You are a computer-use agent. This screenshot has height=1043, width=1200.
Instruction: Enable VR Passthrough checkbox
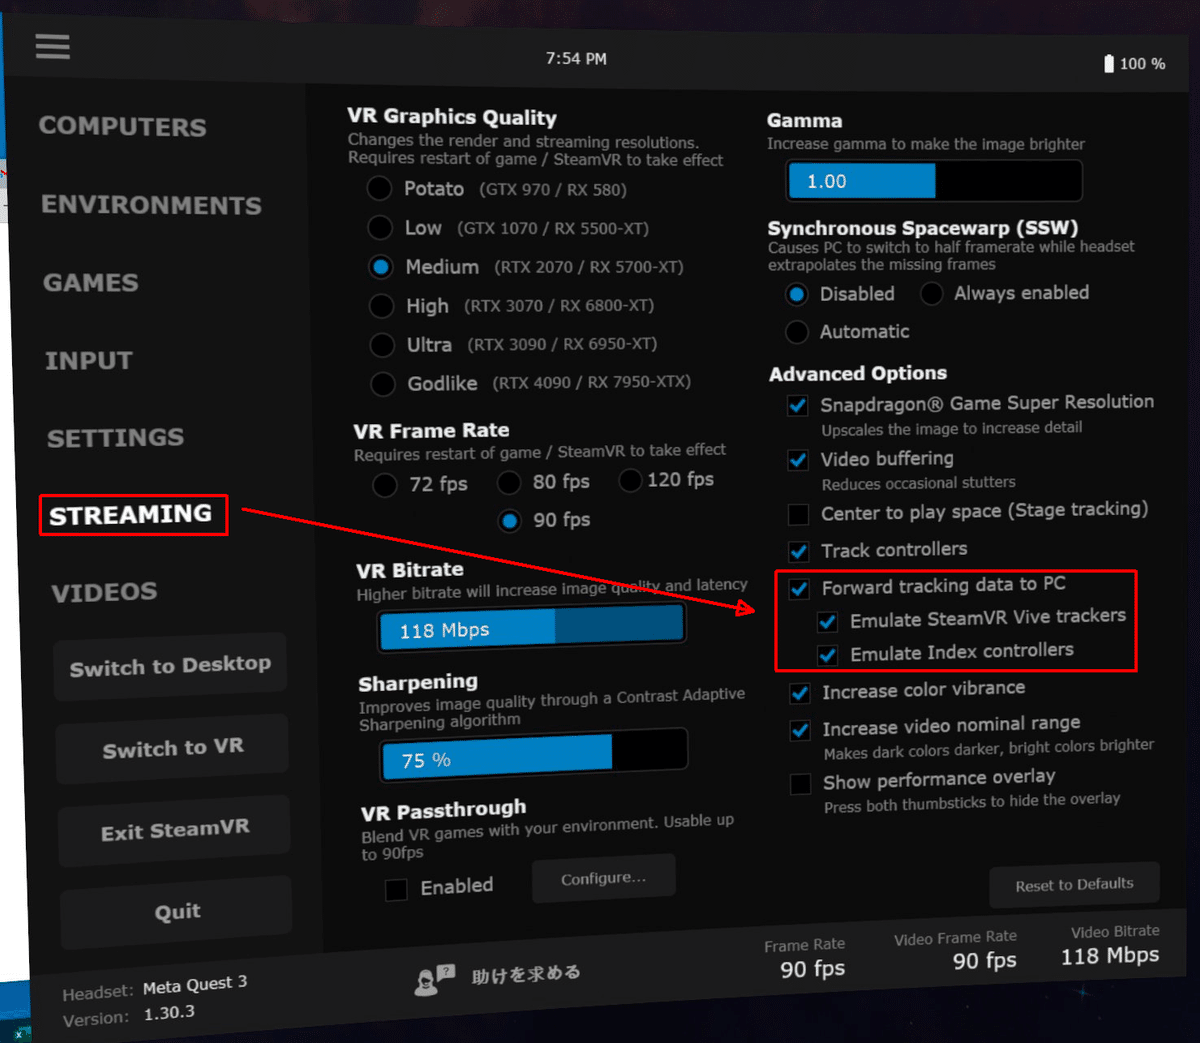pos(396,889)
